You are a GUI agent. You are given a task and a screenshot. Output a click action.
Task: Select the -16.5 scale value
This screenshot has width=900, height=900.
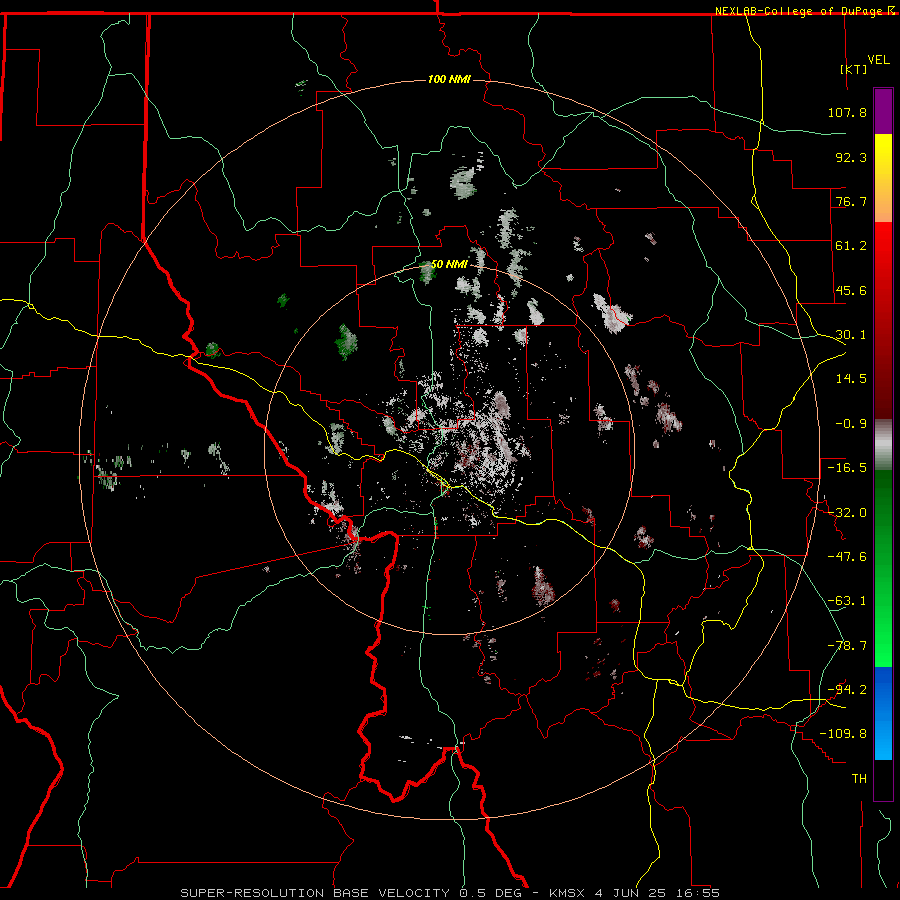coord(847,468)
